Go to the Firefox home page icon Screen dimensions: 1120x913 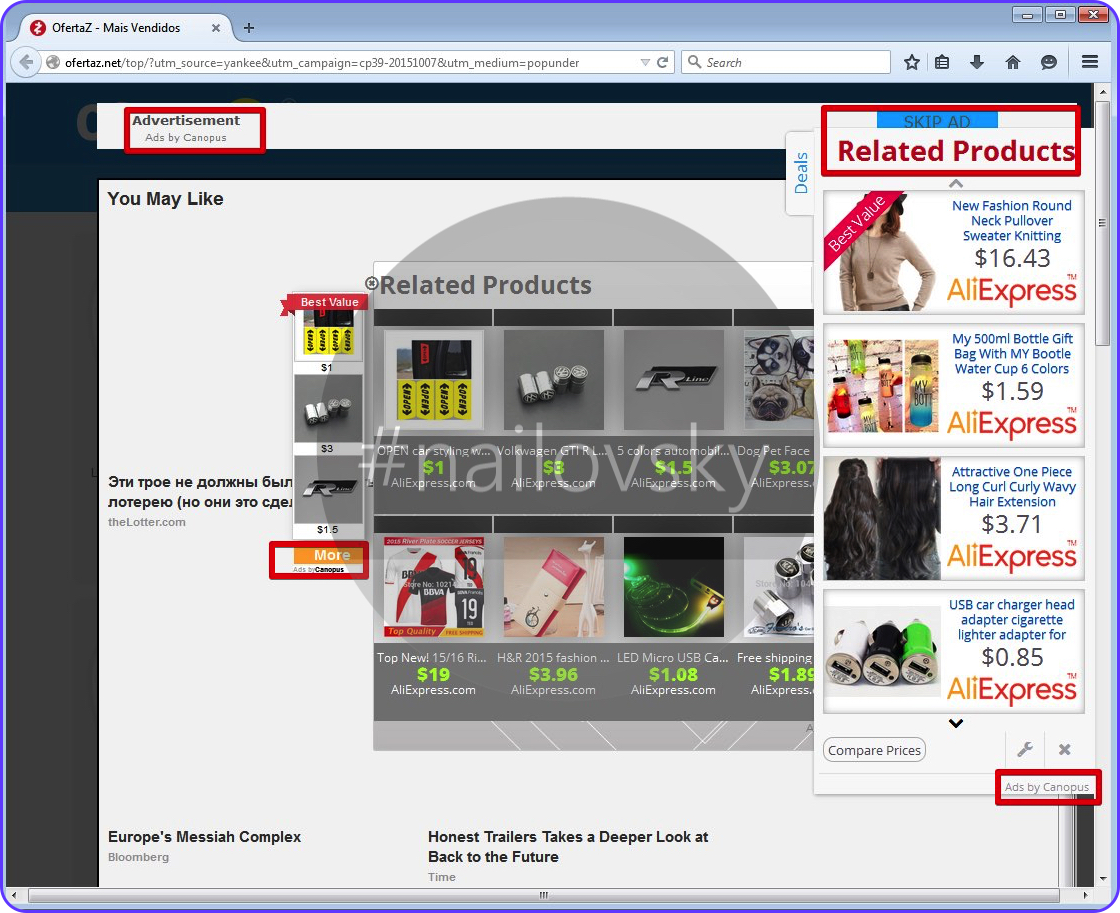click(x=1013, y=62)
